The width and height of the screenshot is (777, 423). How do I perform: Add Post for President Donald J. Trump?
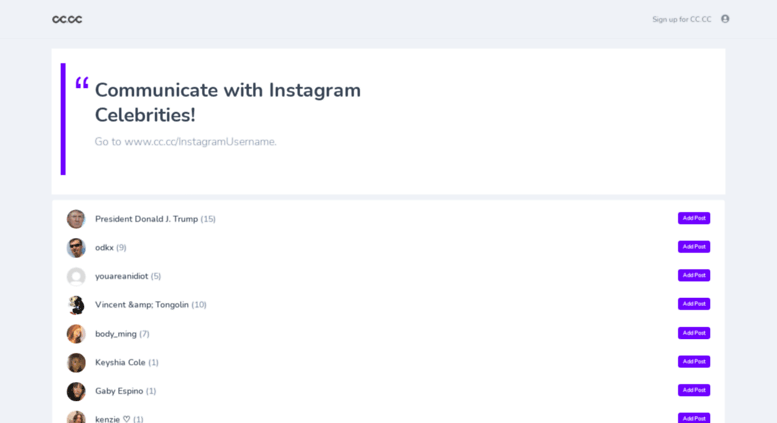(694, 218)
